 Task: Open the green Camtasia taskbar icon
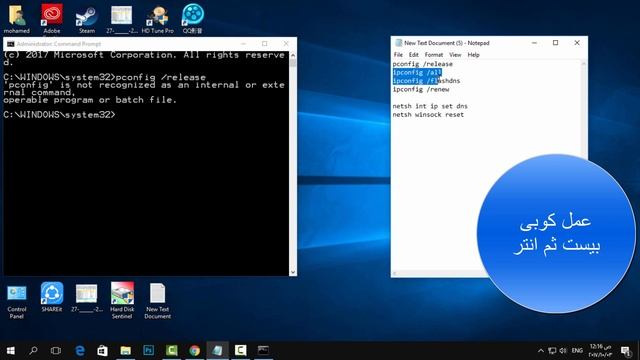pyautogui.click(x=171, y=350)
